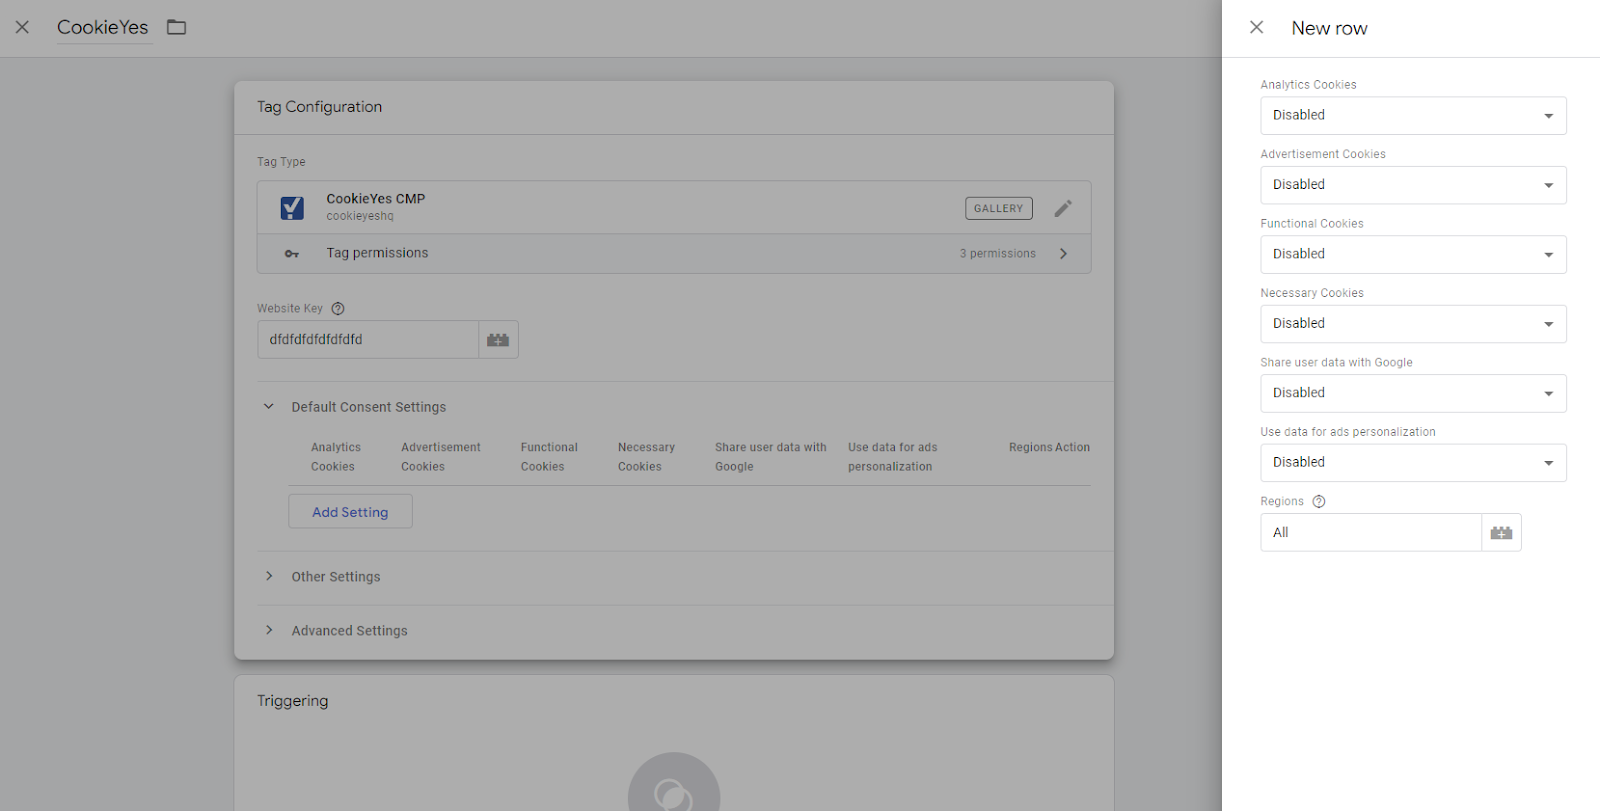1600x811 pixels.
Task: Edit tag type with pencil icon
Action: pos(1063,208)
